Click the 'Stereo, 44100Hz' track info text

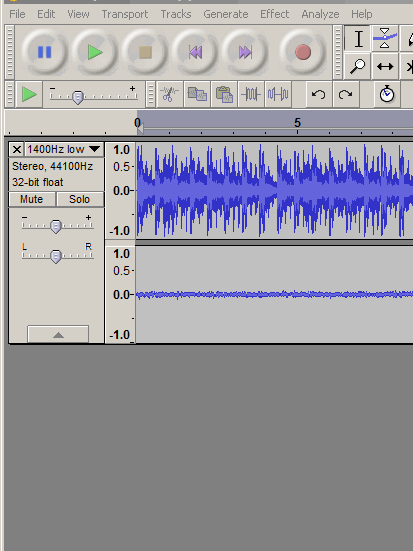click(x=52, y=166)
